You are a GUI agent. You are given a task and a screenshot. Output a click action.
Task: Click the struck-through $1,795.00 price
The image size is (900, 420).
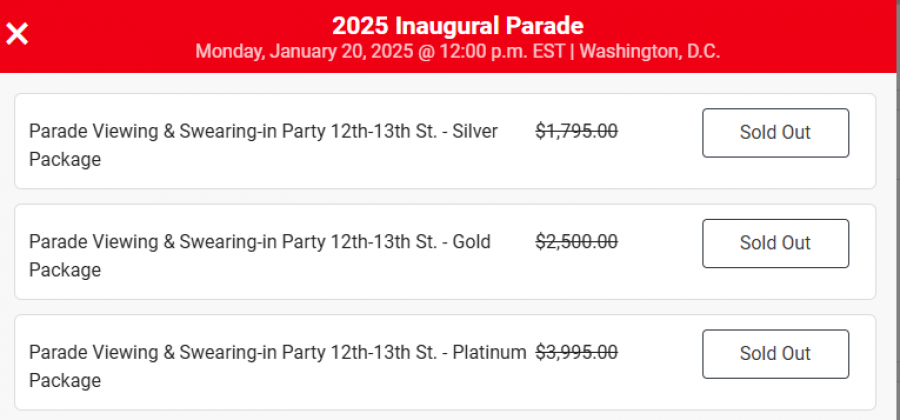[576, 131]
